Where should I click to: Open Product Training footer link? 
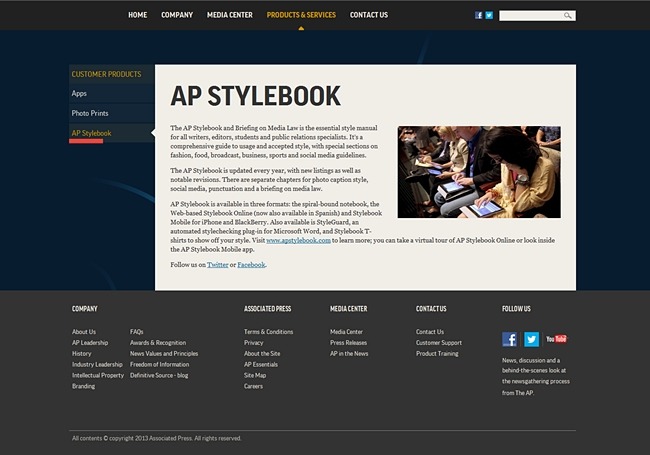(437, 353)
